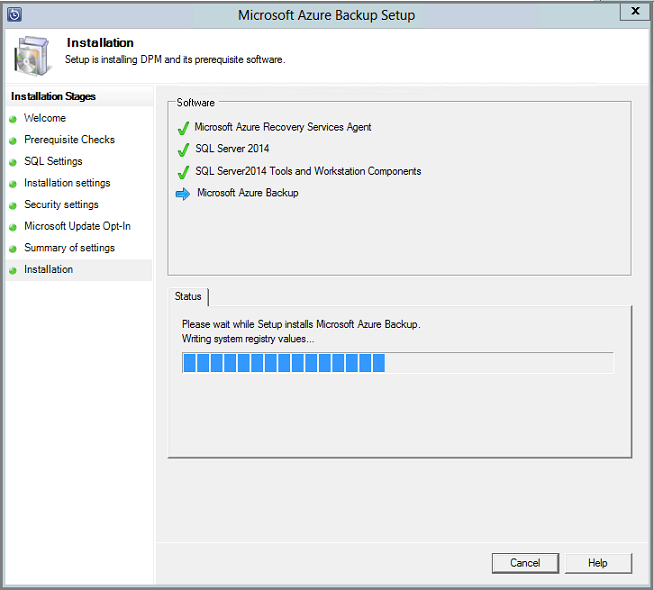
Task: Click the Microsoft Azure Backup software entry
Action: [x=247, y=193]
